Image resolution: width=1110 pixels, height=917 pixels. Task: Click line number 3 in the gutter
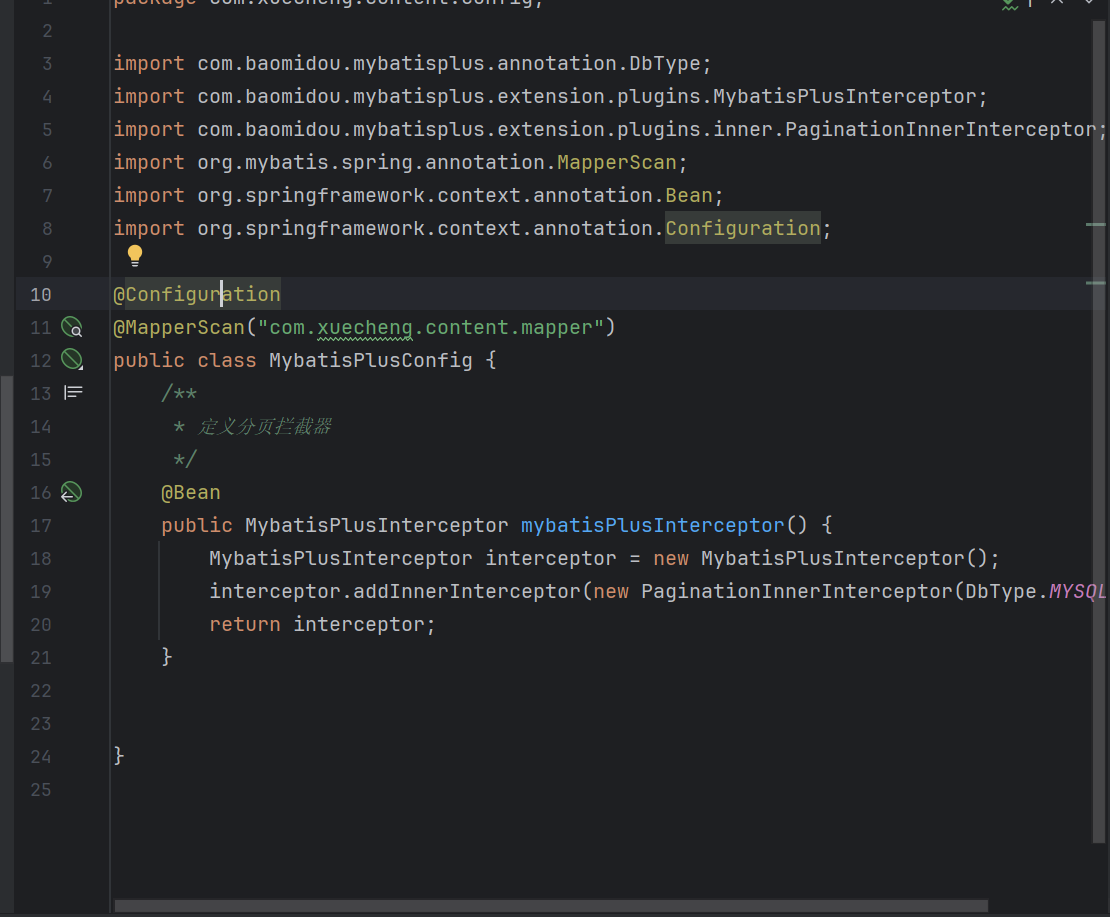47,64
